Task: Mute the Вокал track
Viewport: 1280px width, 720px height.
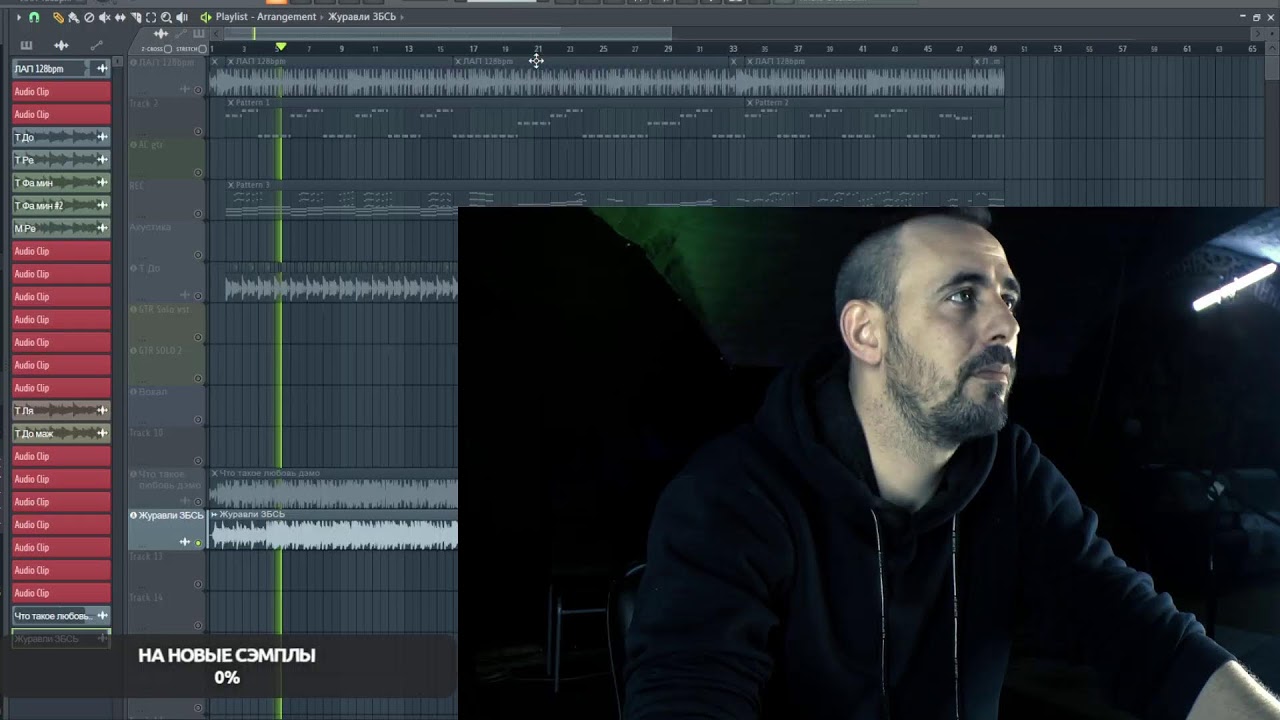Action: [x=198, y=419]
